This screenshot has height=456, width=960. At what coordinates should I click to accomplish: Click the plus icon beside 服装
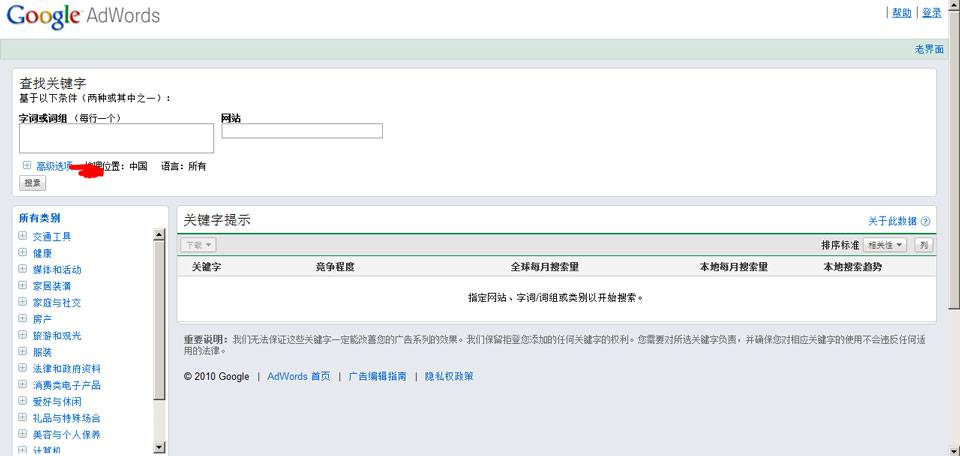coord(22,352)
